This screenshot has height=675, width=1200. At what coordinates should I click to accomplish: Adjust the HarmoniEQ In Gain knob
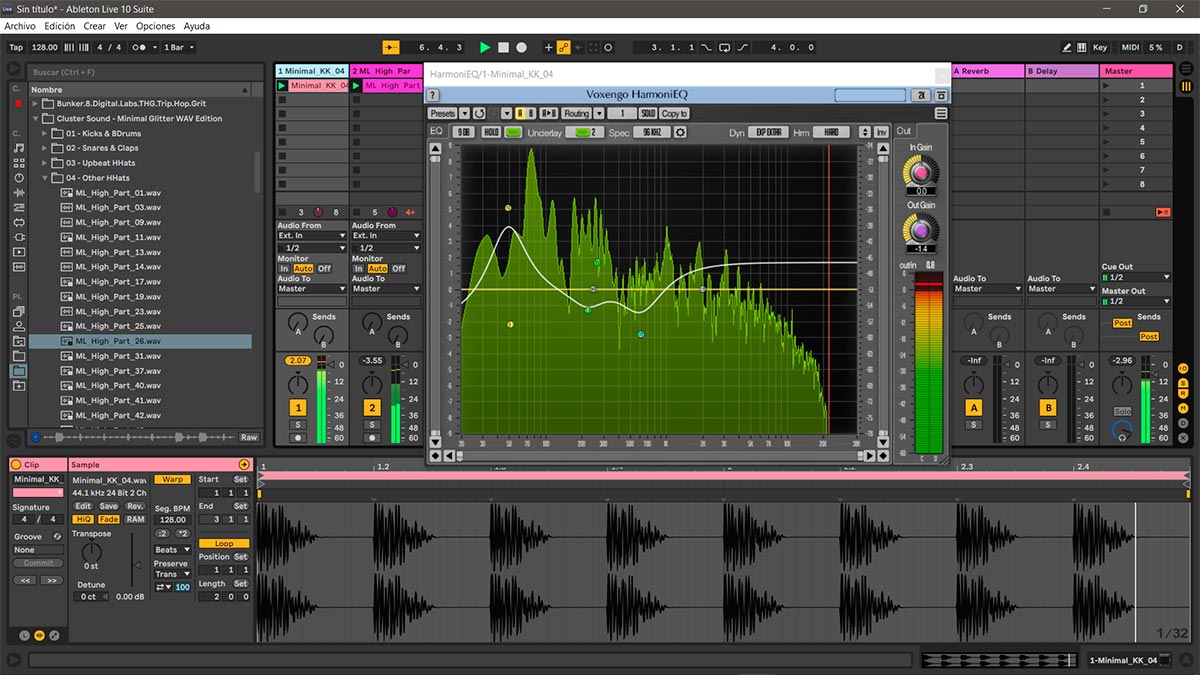[920, 172]
